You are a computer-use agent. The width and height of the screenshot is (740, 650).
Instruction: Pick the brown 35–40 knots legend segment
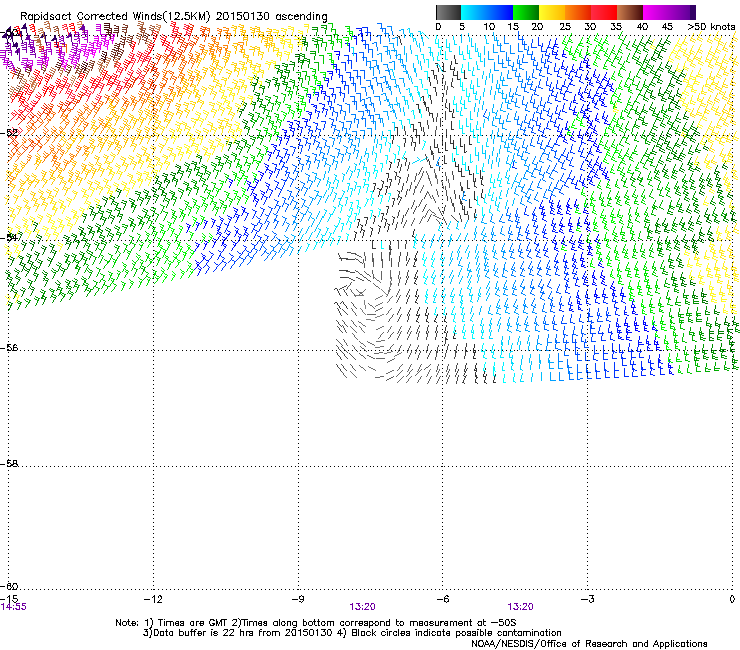630,12
